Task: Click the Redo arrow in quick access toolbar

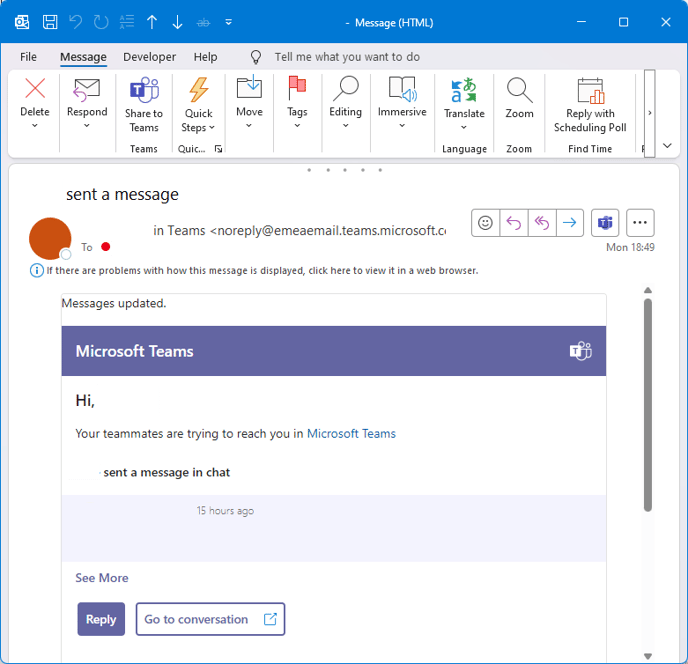Action: coord(101,22)
